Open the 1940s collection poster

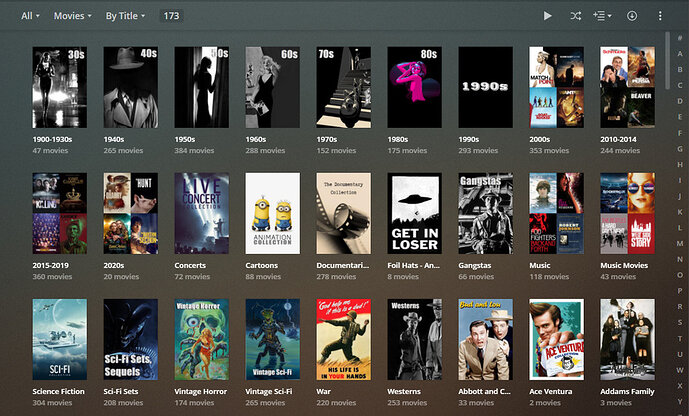coord(131,87)
